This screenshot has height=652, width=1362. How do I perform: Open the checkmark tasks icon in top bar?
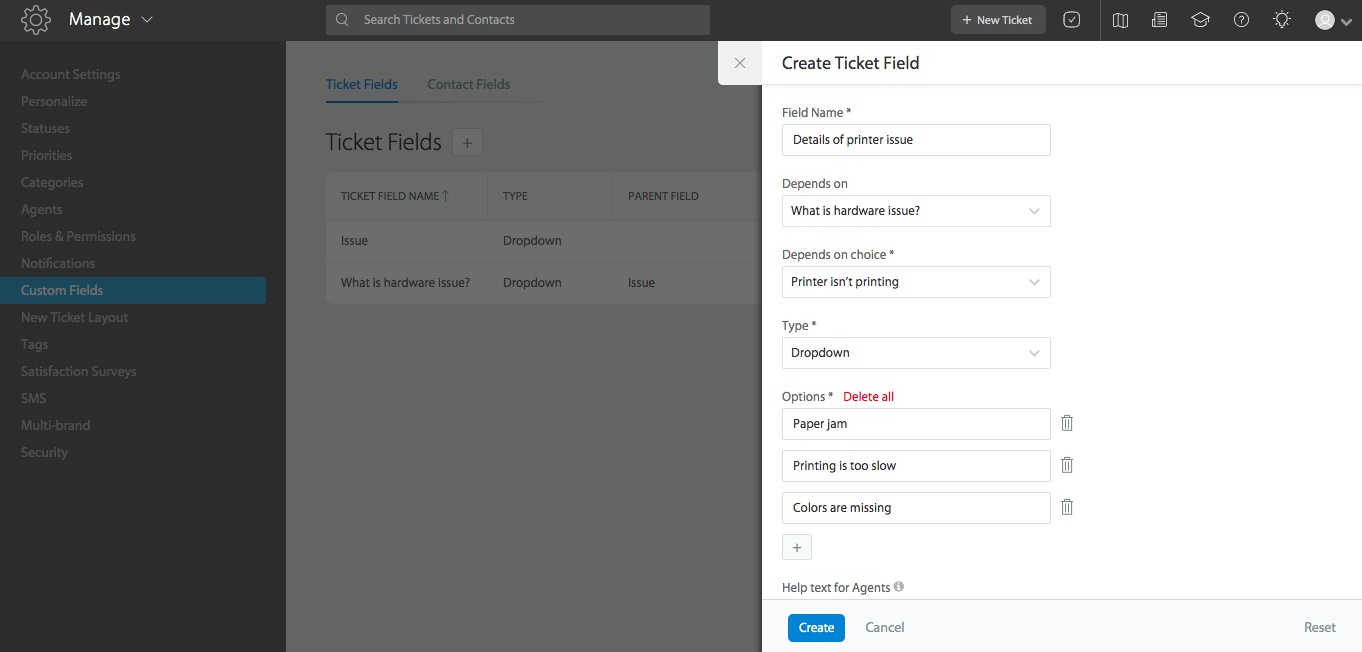click(1071, 19)
